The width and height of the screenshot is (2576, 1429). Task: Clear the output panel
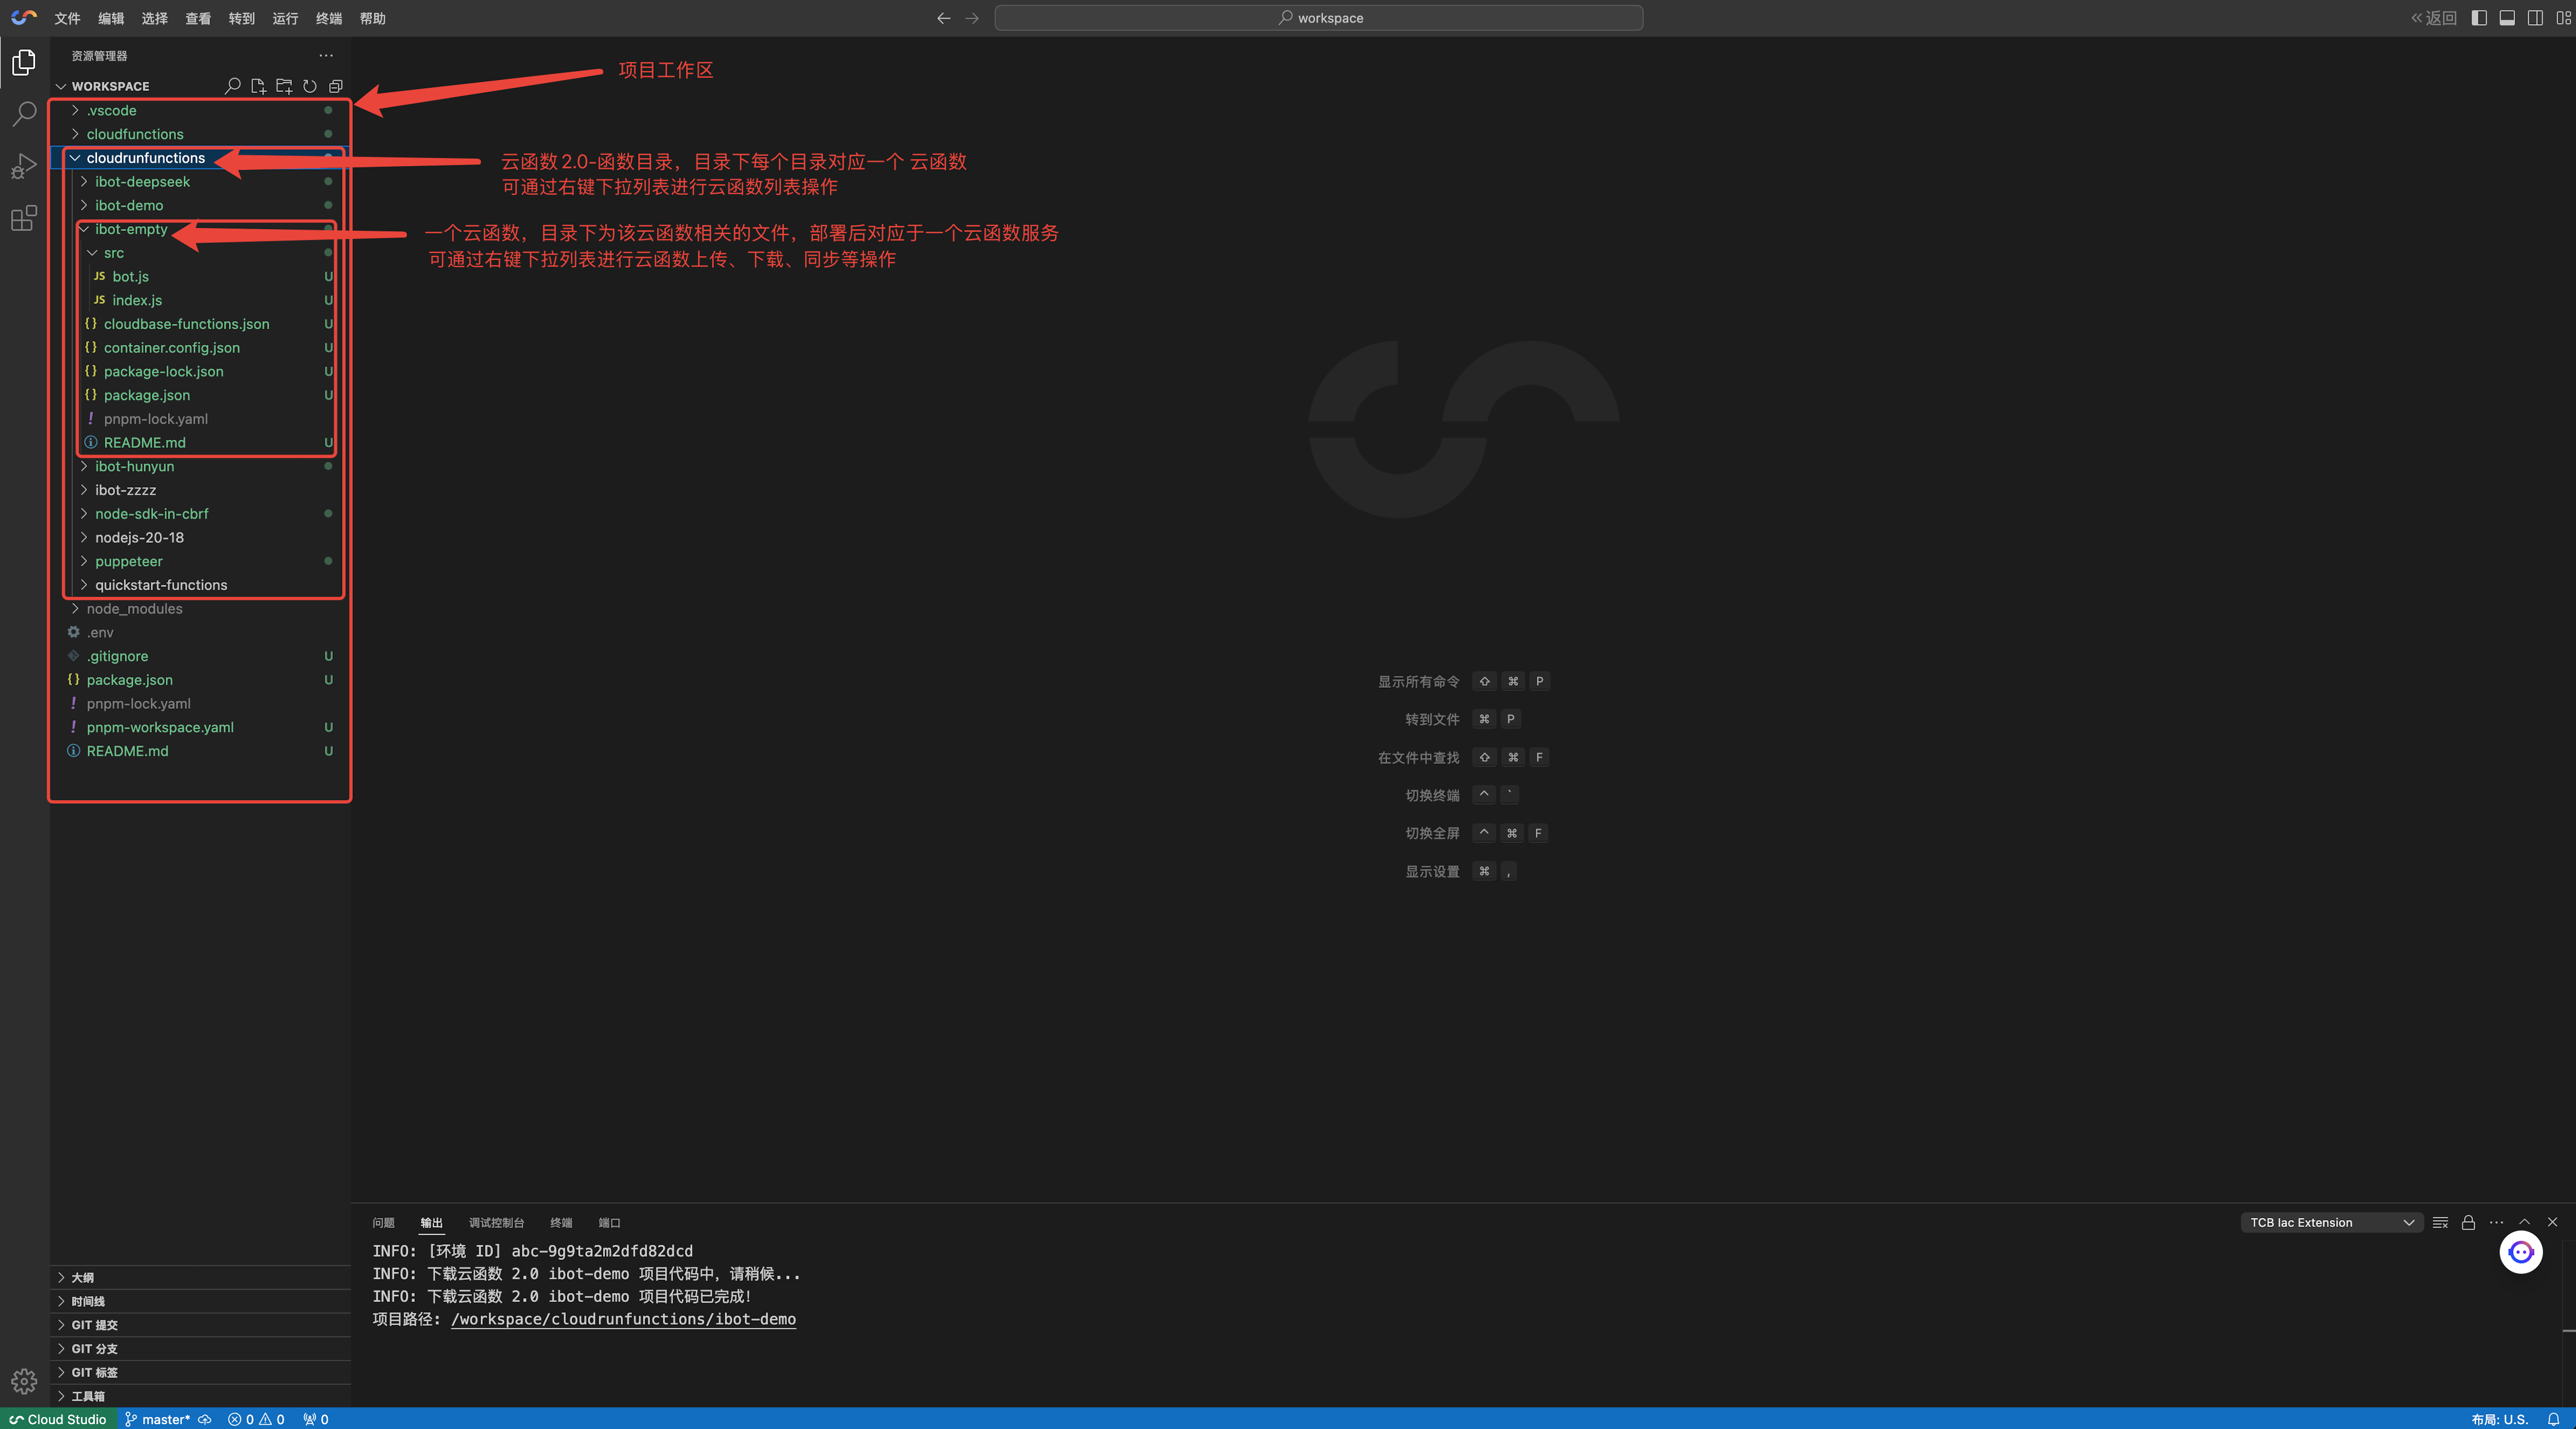click(2440, 1222)
